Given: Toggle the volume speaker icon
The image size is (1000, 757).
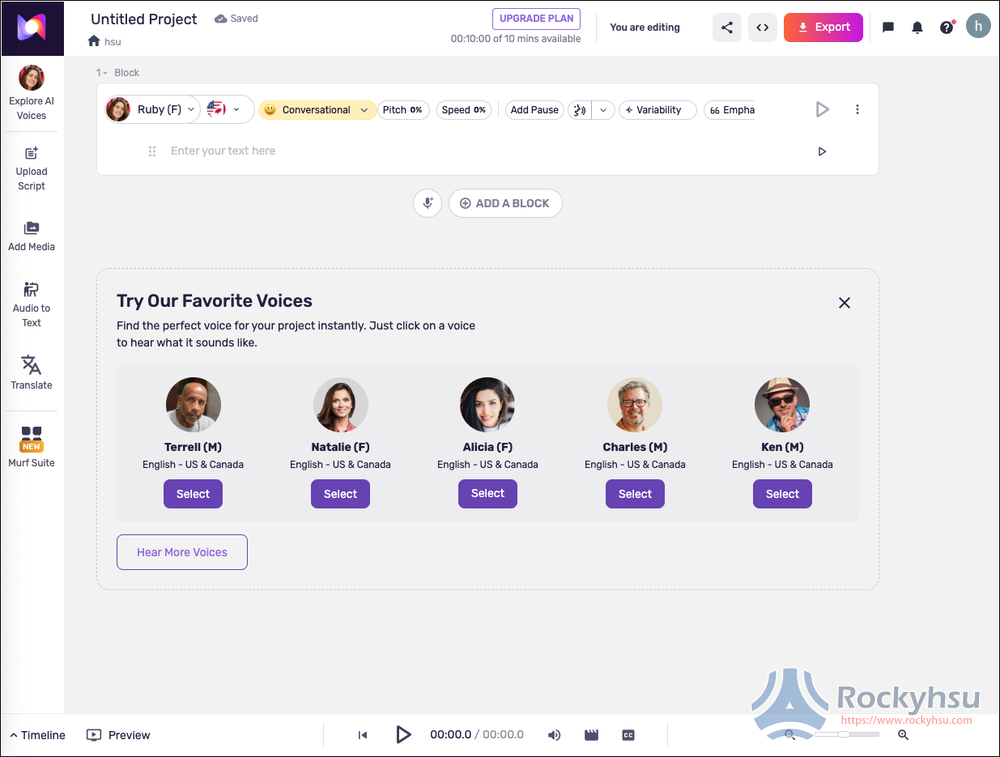Looking at the screenshot, I should click(554, 735).
